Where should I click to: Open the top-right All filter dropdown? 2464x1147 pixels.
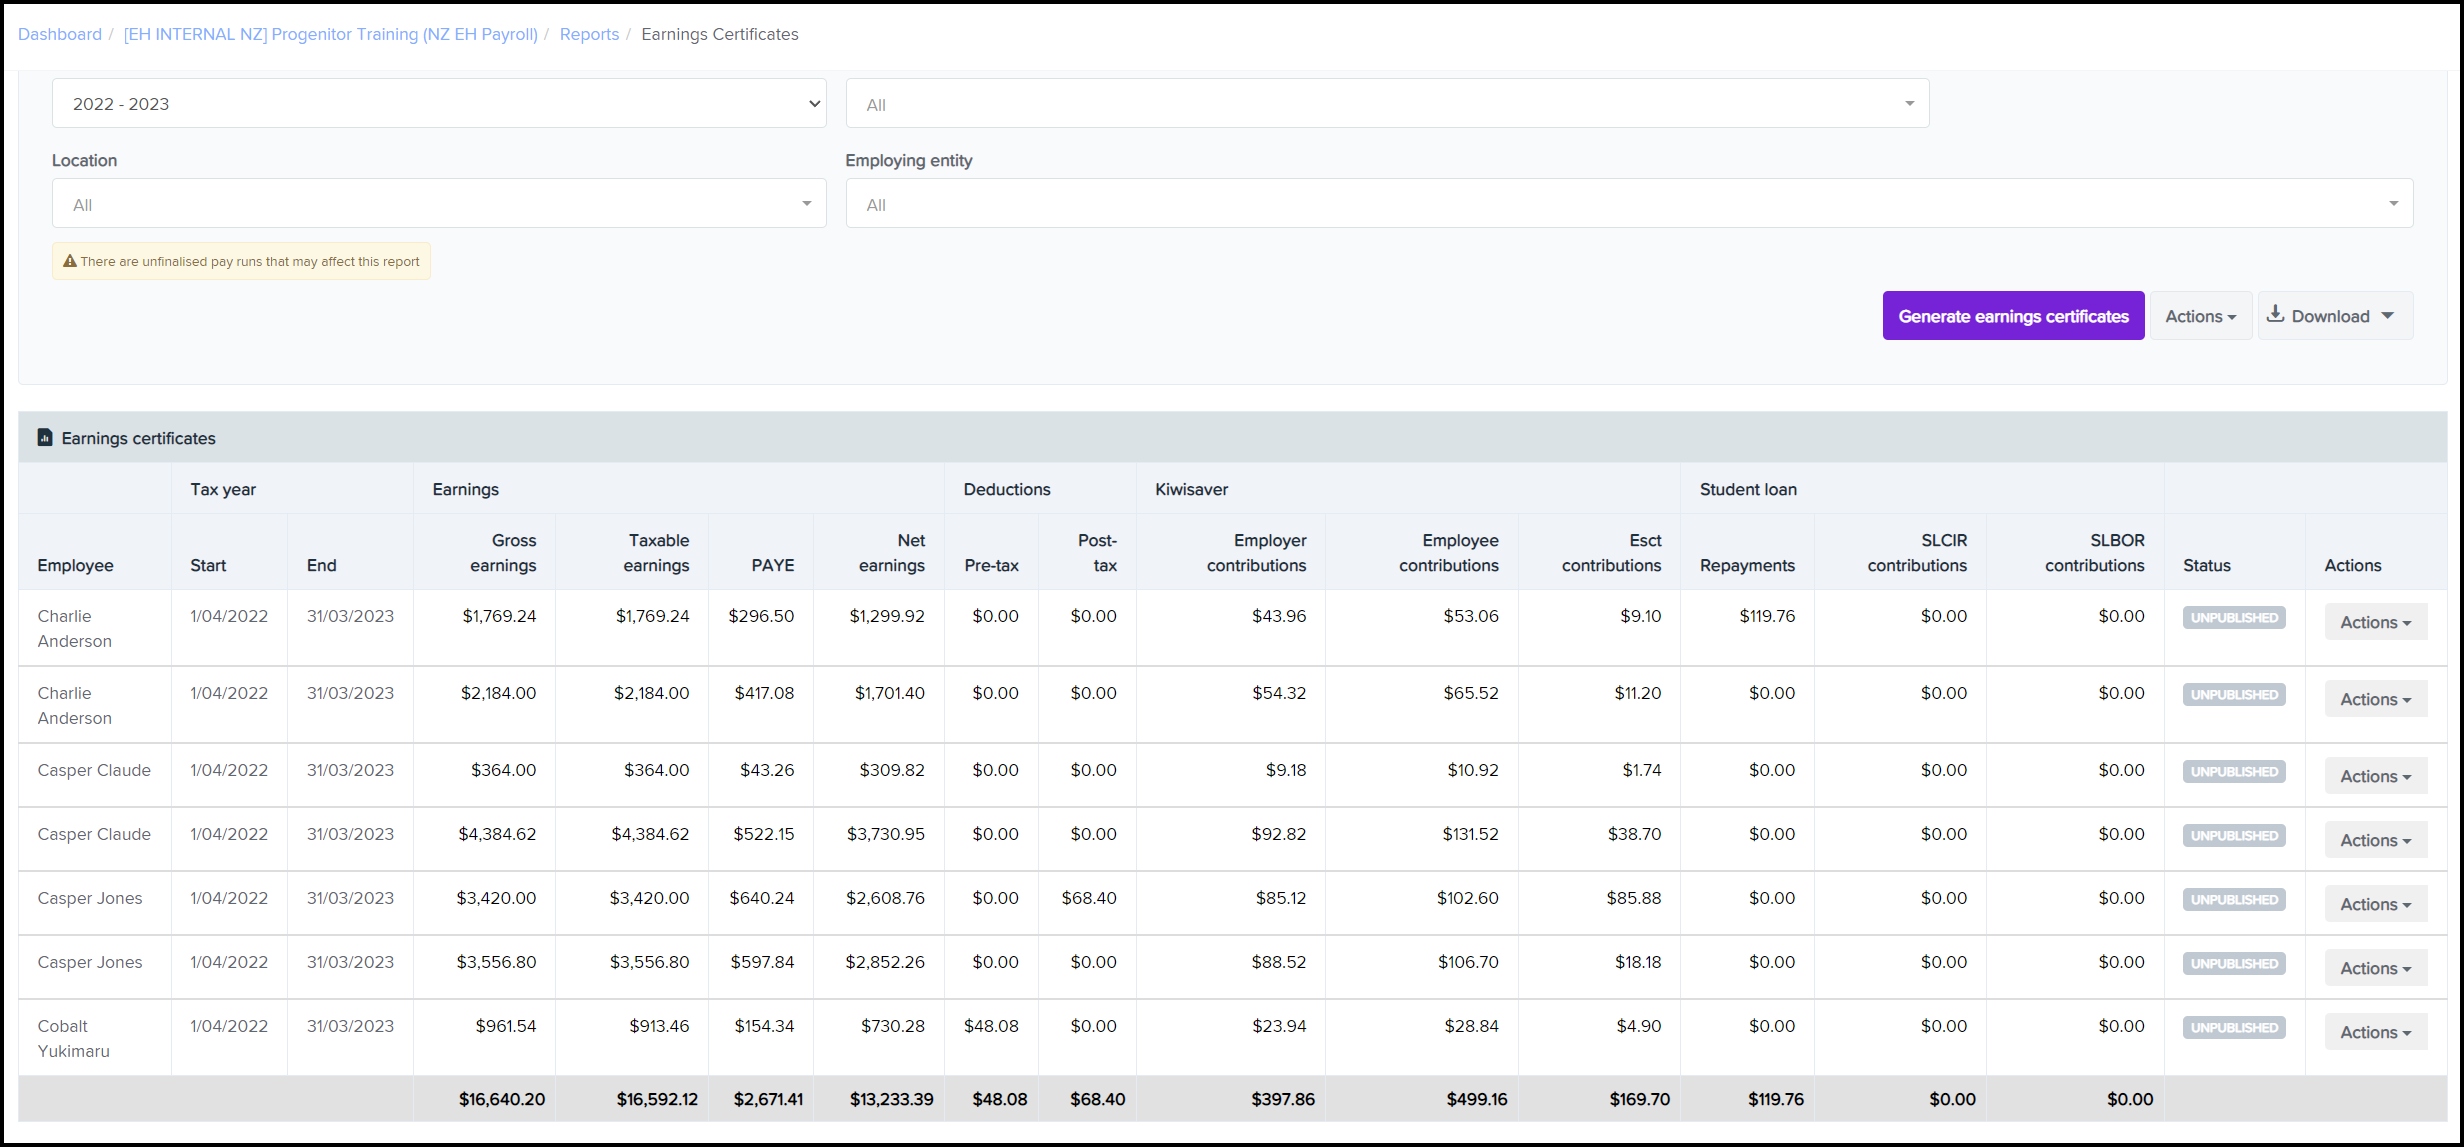(x=1386, y=104)
